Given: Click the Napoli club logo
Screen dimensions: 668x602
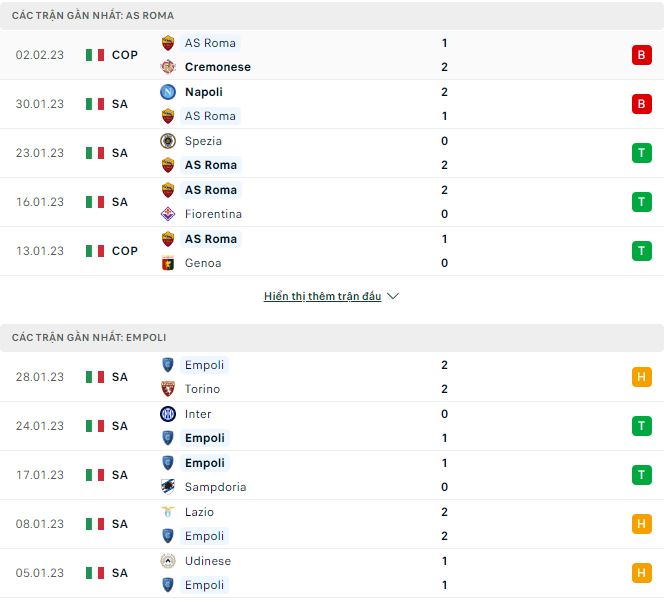Looking at the screenshot, I should pos(168,92).
